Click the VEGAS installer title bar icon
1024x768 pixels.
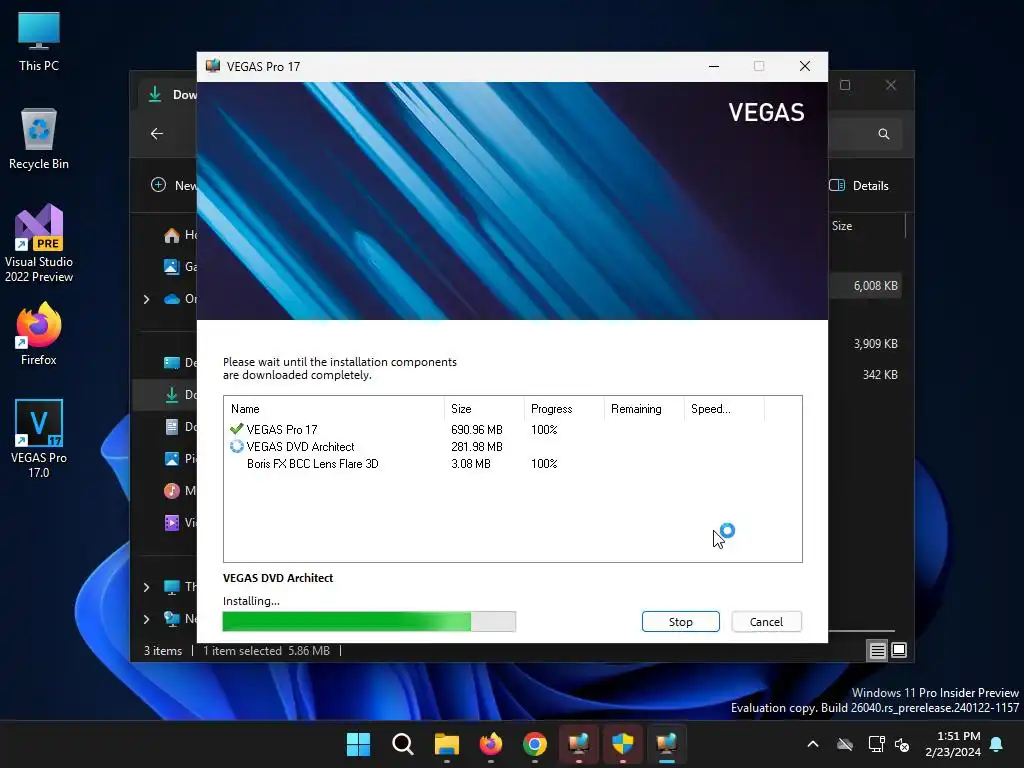(212, 66)
